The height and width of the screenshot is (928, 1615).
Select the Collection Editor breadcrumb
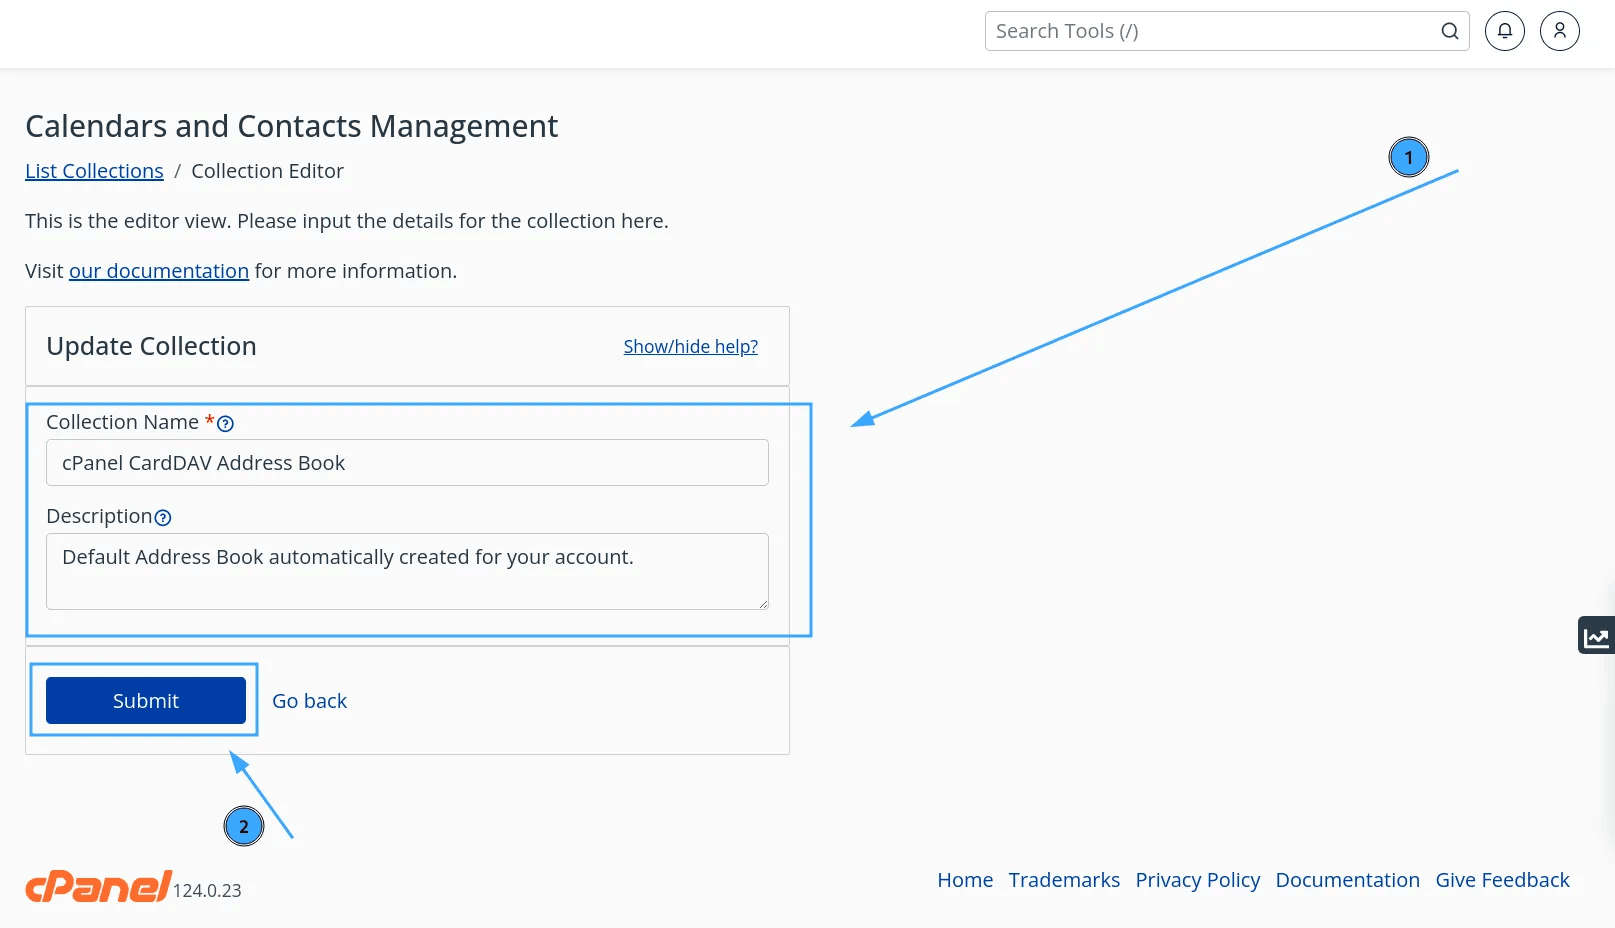pyautogui.click(x=267, y=171)
